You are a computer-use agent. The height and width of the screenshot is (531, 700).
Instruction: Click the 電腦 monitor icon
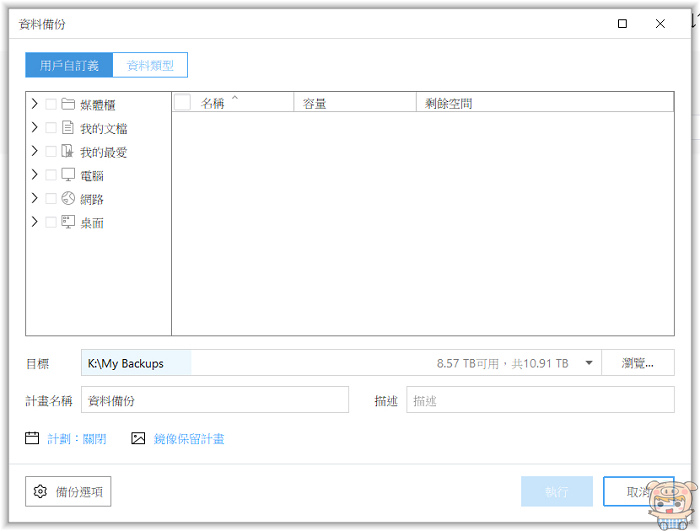pyautogui.click(x=68, y=175)
